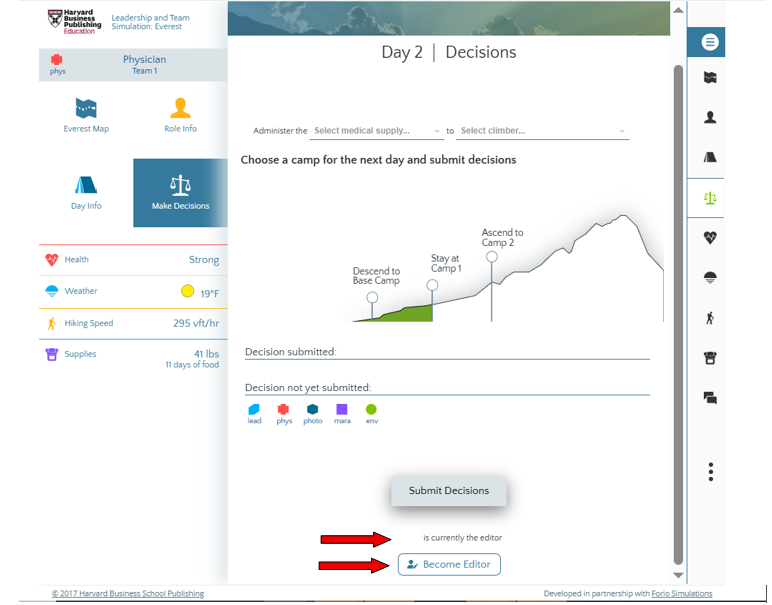Click the top menu icon in right sidebar
Image resolution: width=772 pixels, height=605 pixels.
tap(710, 42)
